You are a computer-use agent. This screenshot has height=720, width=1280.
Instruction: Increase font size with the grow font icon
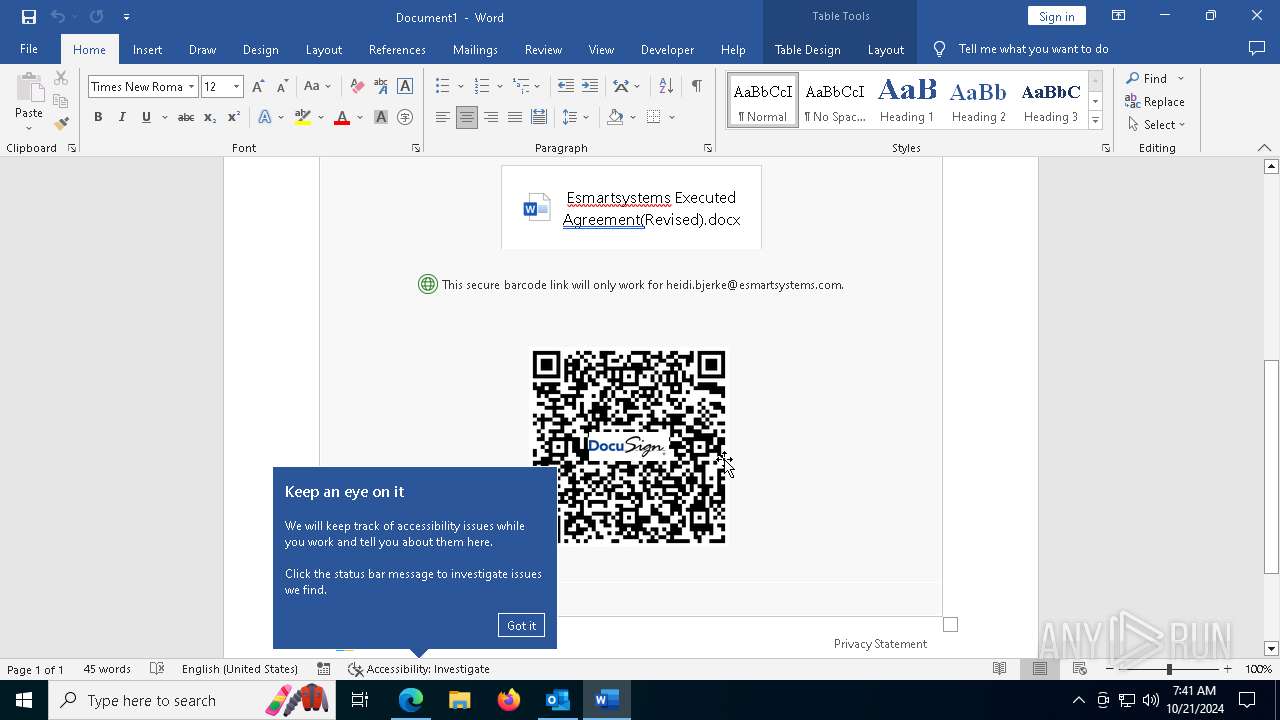point(258,87)
